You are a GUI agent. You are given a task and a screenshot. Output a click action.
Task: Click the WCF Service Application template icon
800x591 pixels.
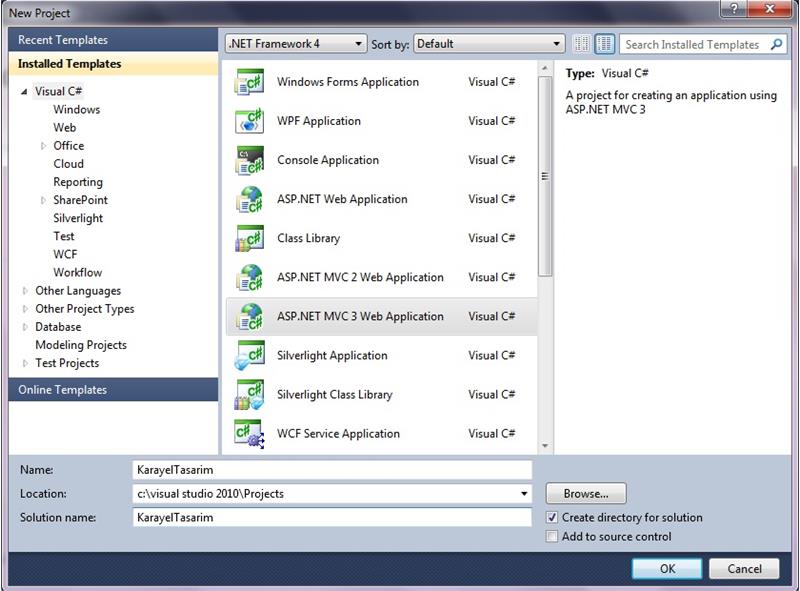click(x=249, y=434)
